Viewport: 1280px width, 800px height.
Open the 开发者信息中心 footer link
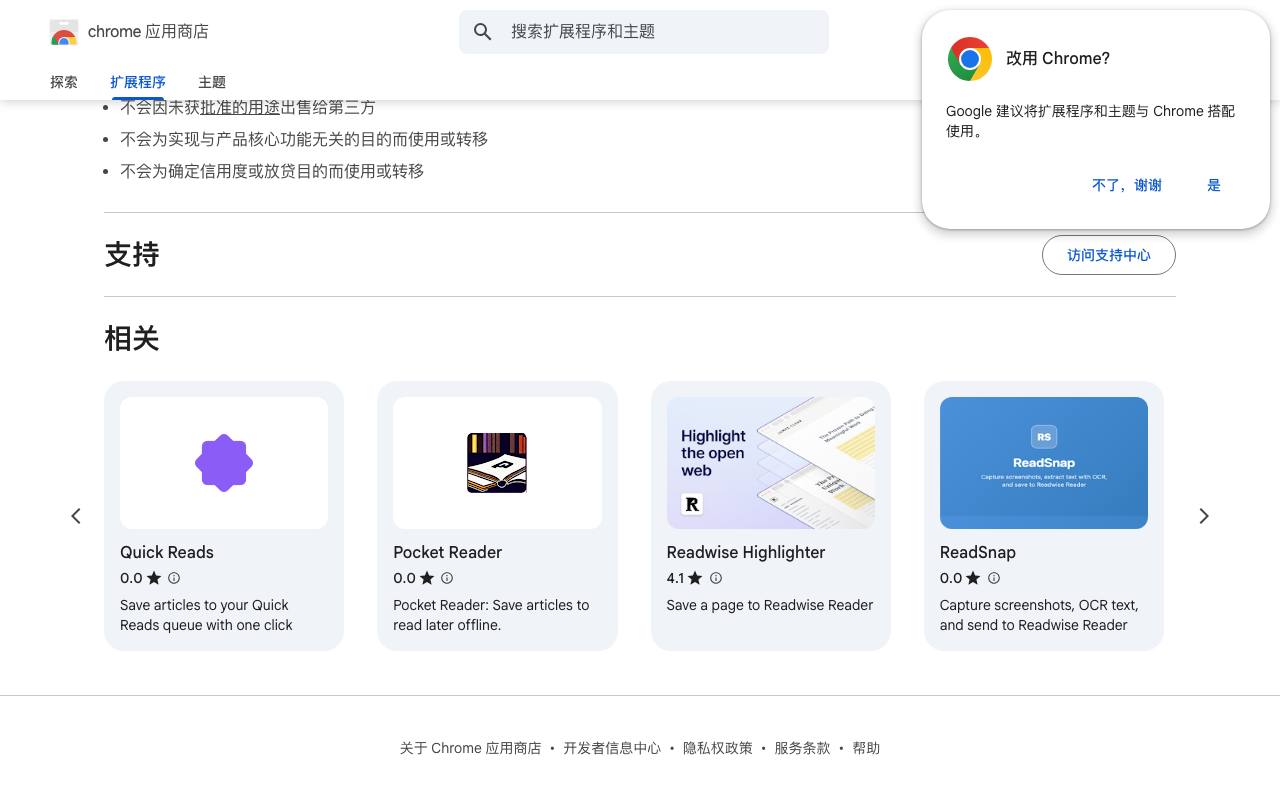pyautogui.click(x=612, y=748)
